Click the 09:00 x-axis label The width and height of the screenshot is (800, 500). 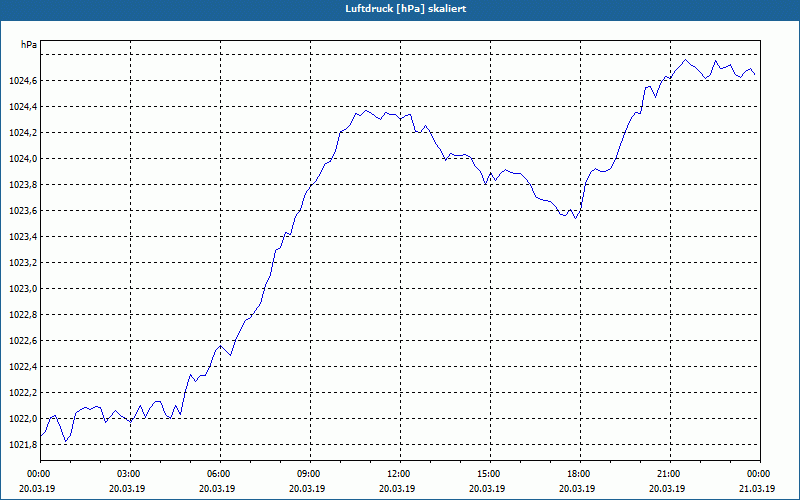(x=310, y=474)
